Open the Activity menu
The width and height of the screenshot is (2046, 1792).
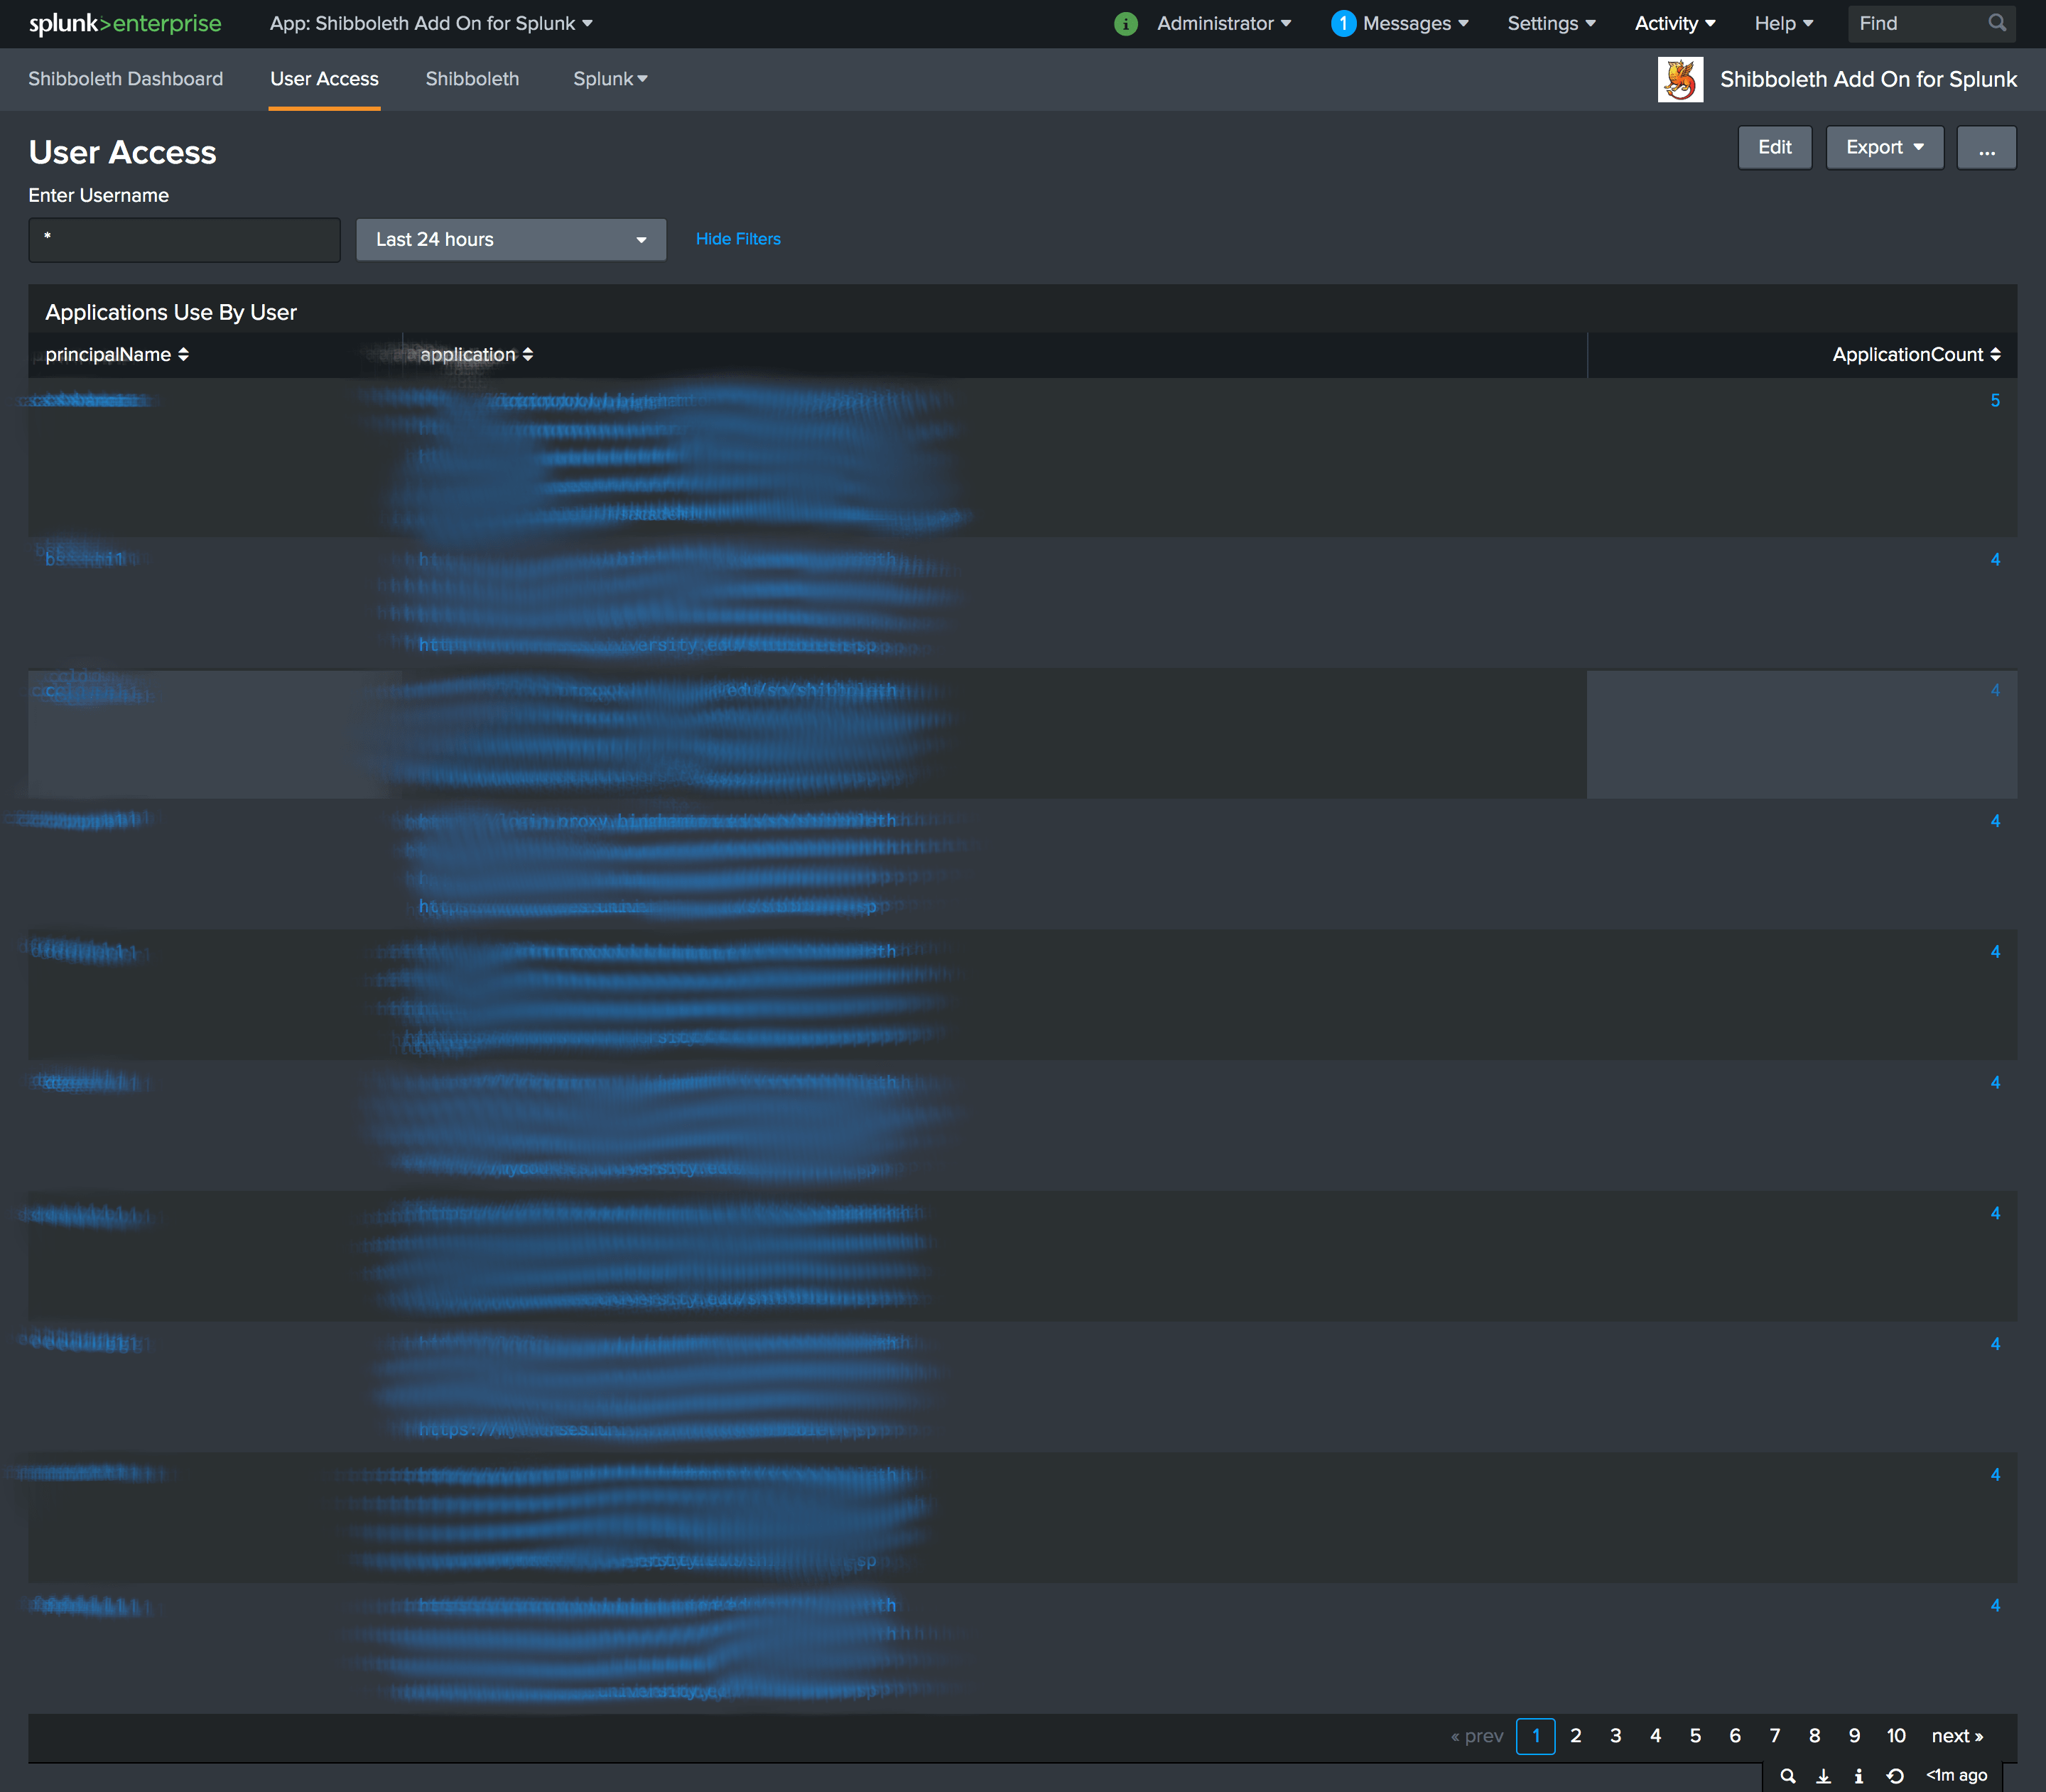tap(1675, 23)
